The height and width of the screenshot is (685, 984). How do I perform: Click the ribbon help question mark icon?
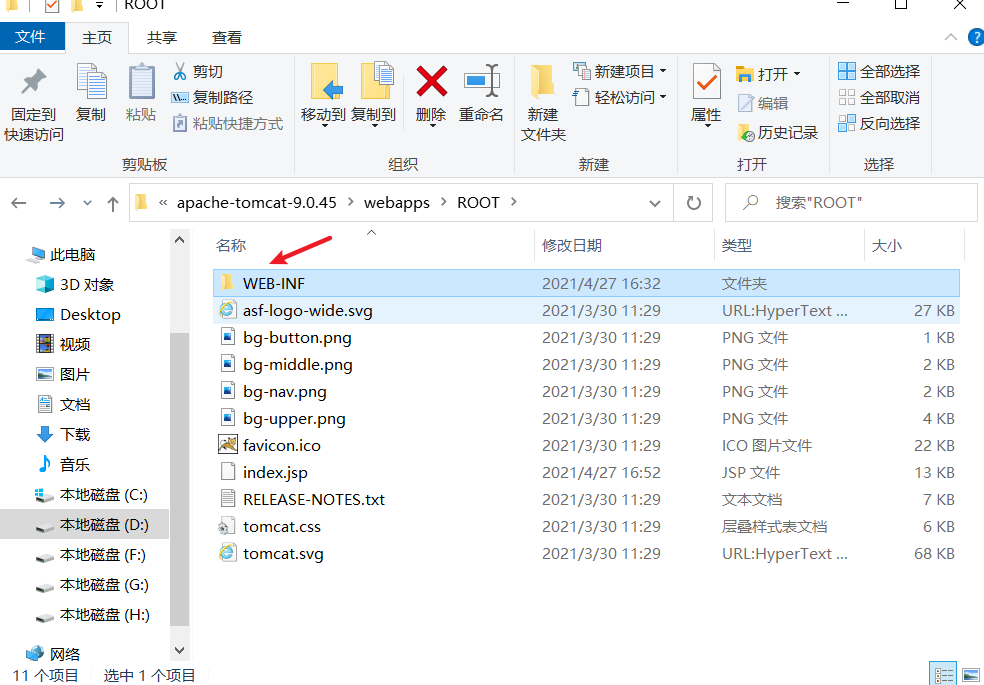(x=976, y=38)
